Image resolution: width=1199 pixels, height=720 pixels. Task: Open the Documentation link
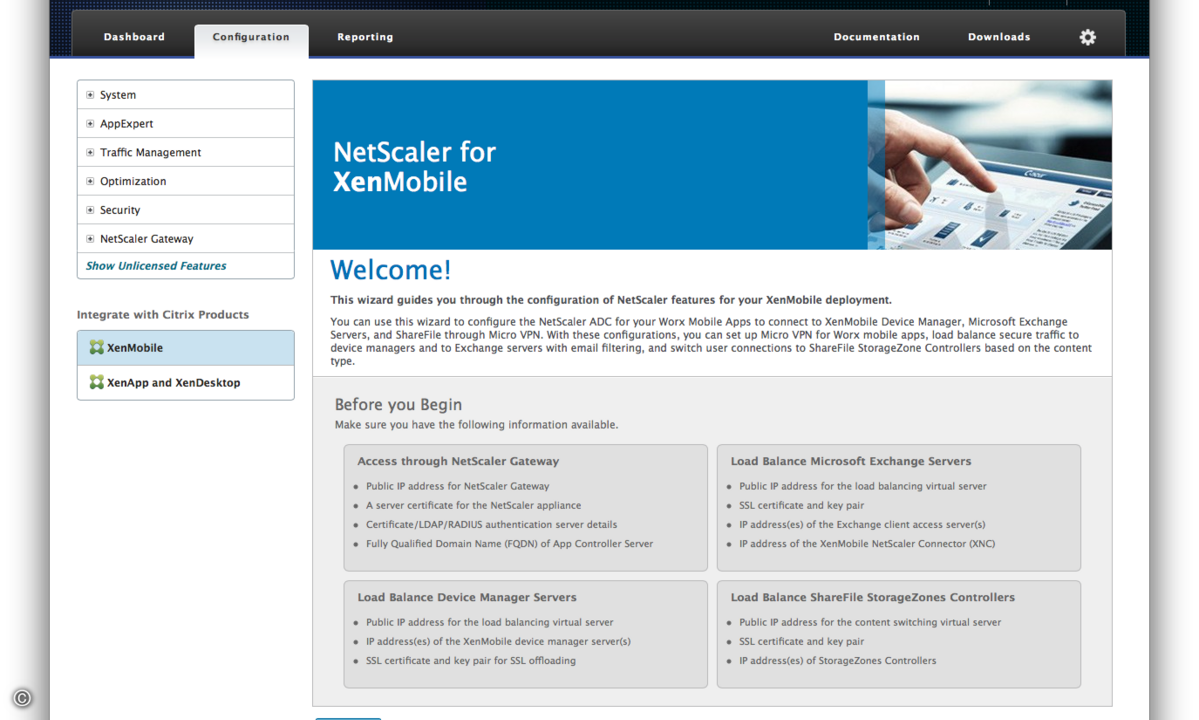tap(876, 37)
